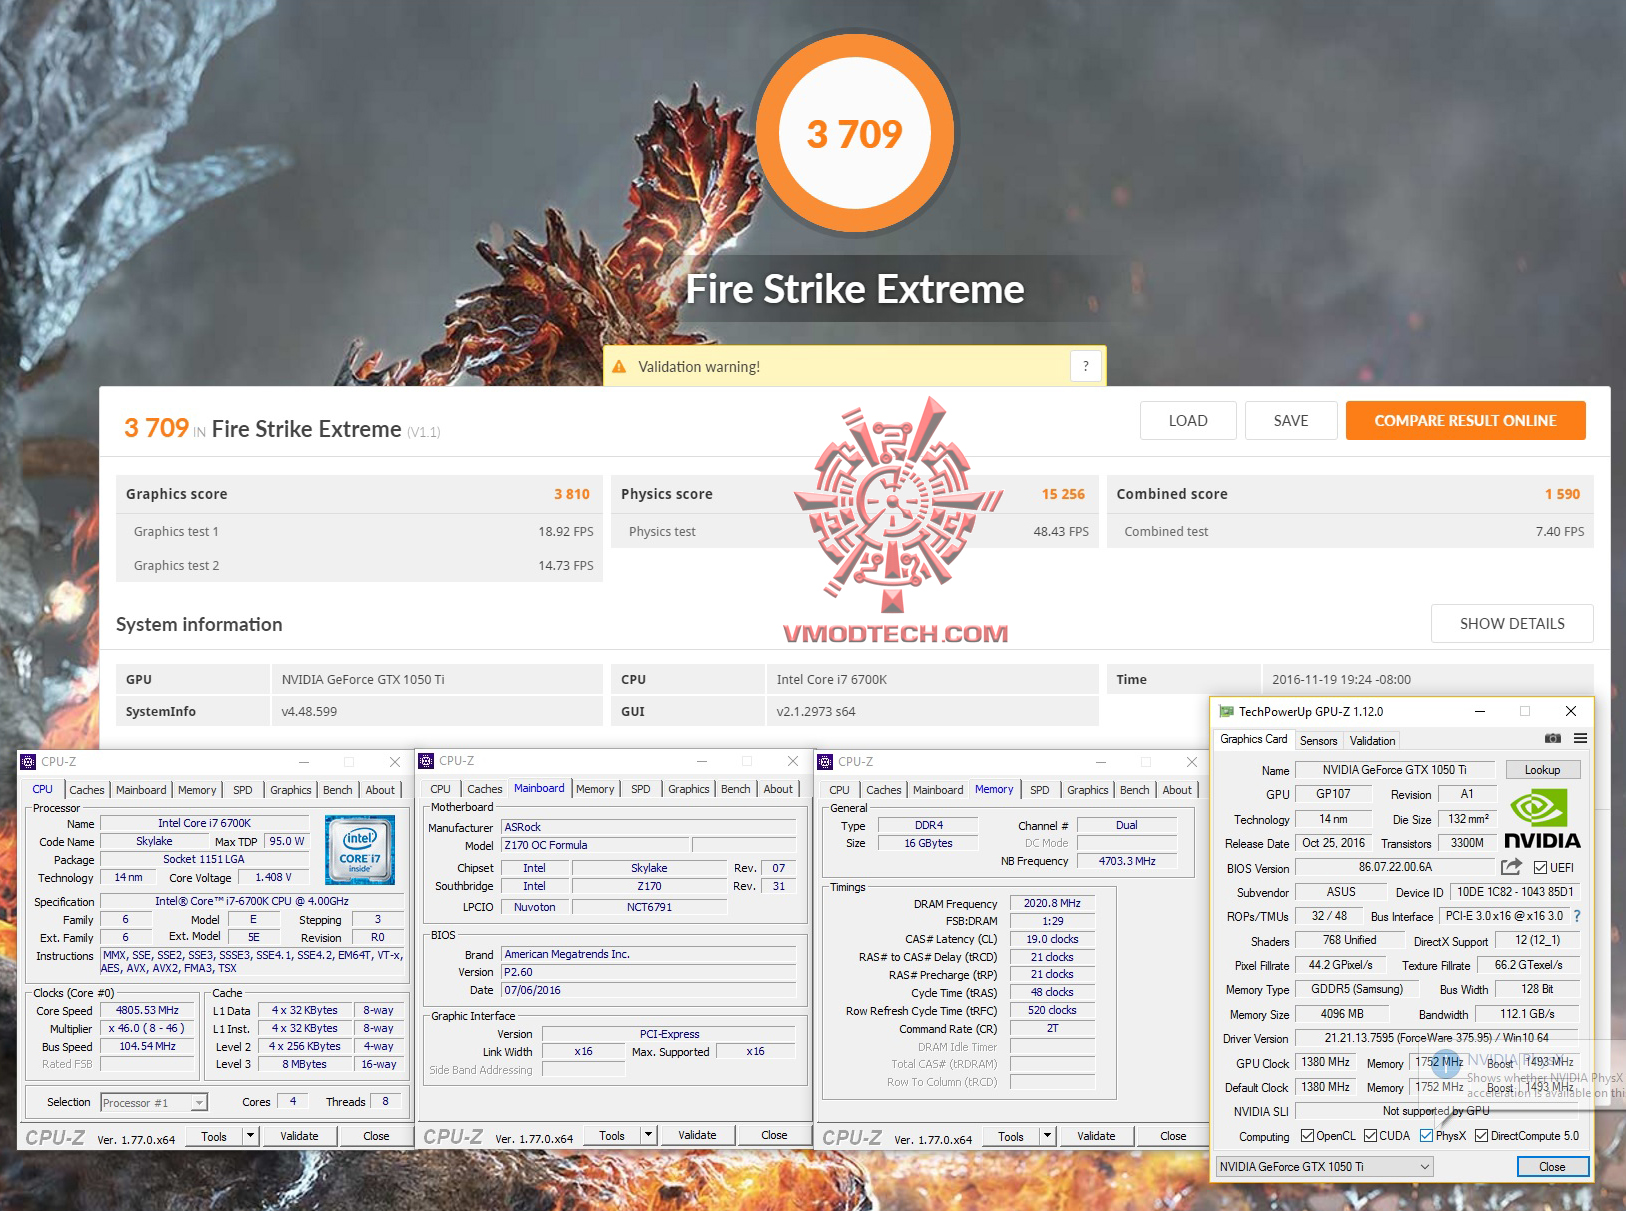Open the GPU selector dropdown in GPU-Z
The width and height of the screenshot is (1626, 1211).
pyautogui.click(x=1324, y=1167)
